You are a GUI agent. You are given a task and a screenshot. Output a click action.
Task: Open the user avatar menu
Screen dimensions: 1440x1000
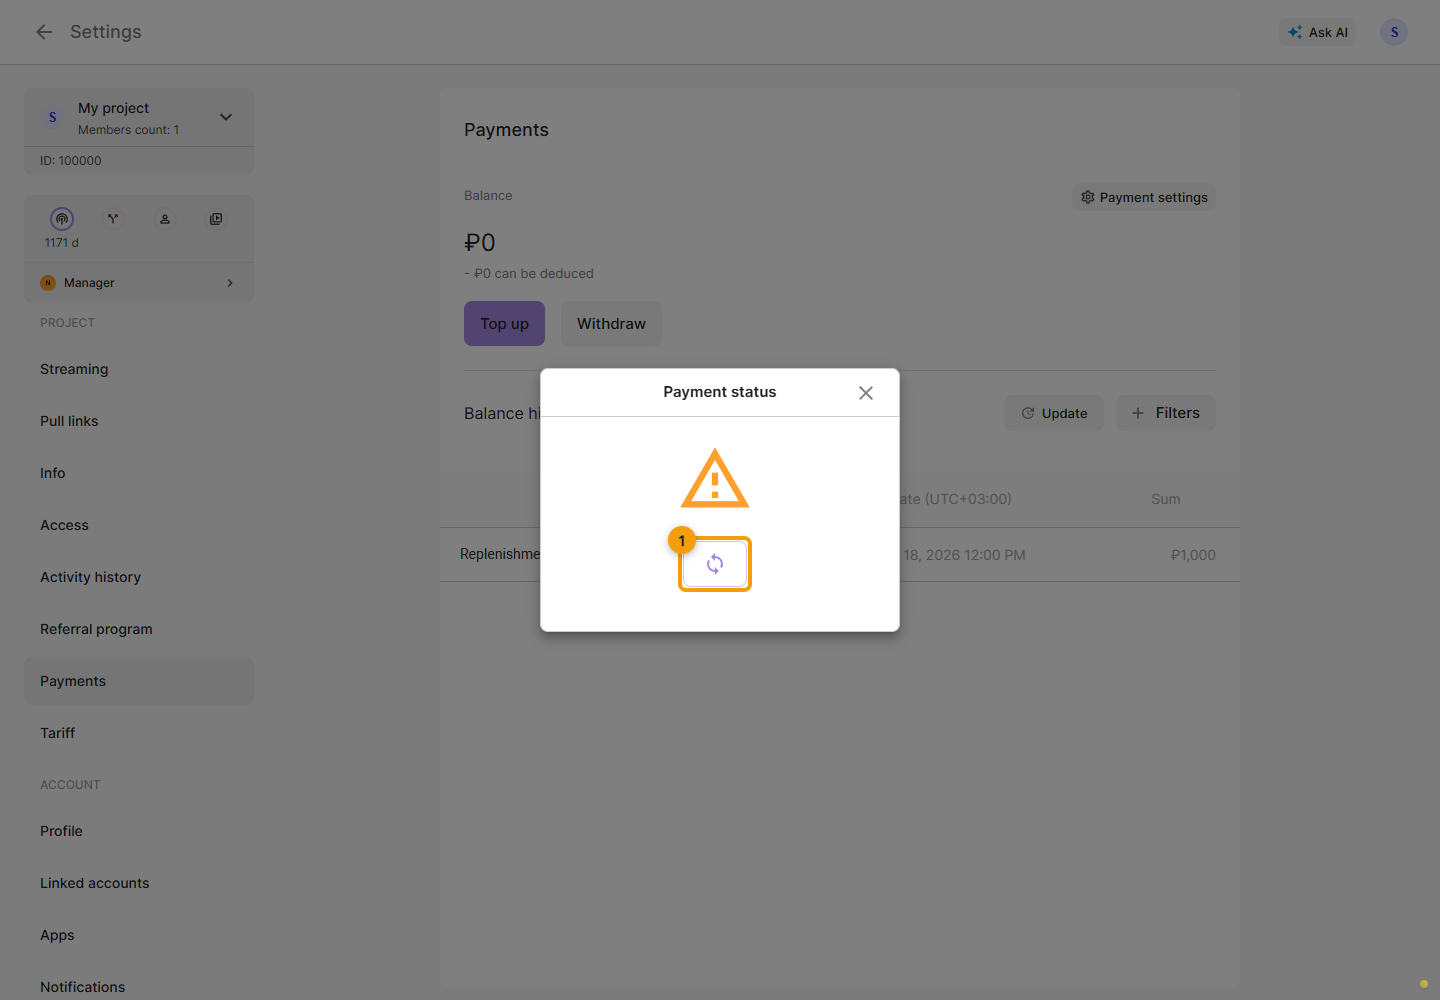tap(1394, 32)
